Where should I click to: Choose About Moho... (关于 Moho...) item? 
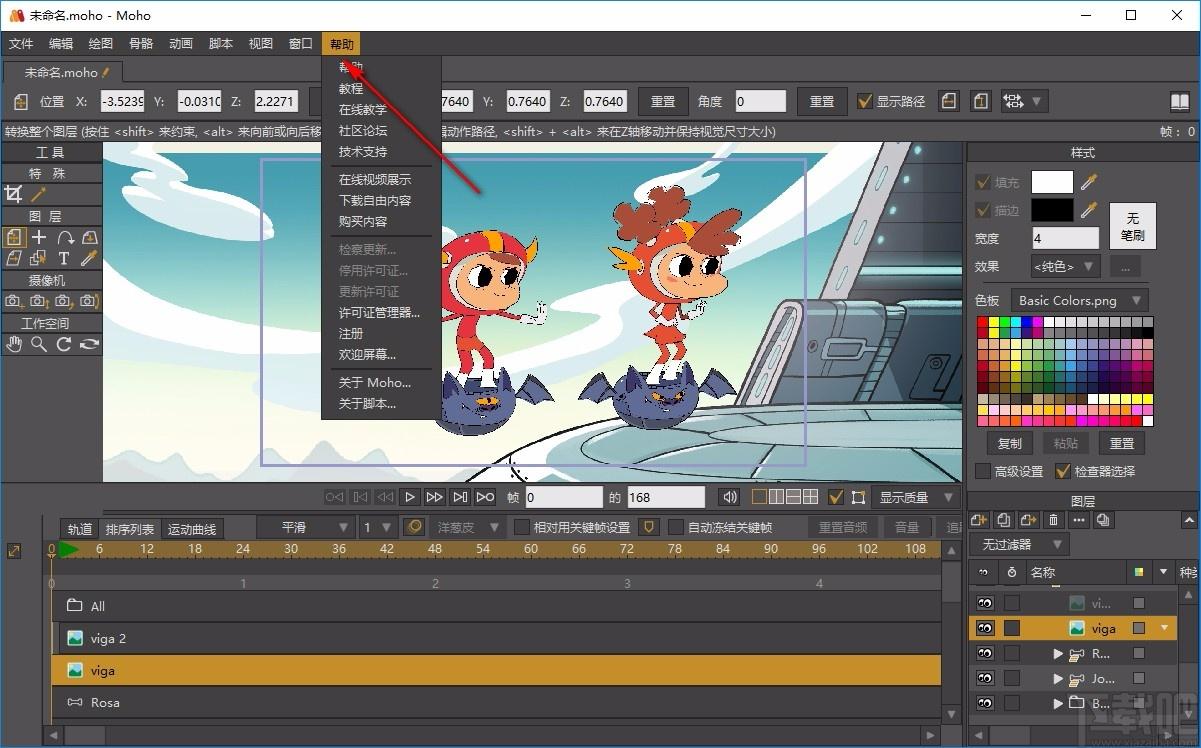click(x=375, y=383)
